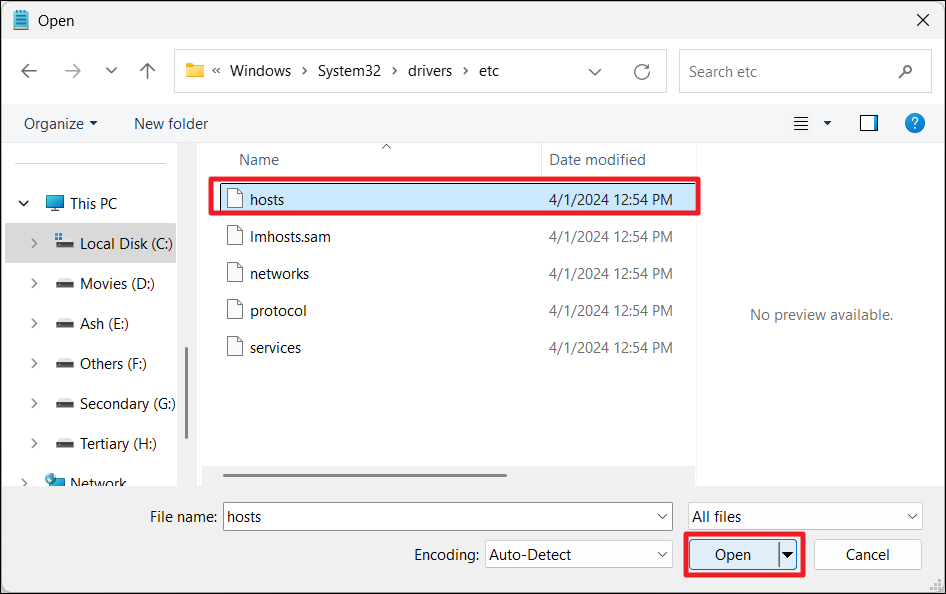
Task: Click the view layout icon
Action: point(801,123)
